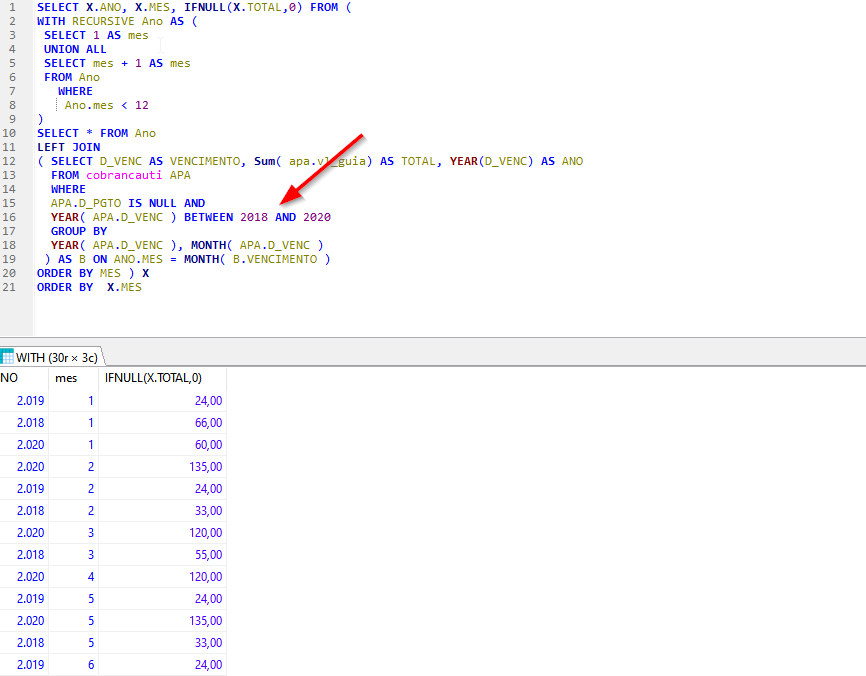
Task: Click line number 16 in the gutter
Action: 10,217
